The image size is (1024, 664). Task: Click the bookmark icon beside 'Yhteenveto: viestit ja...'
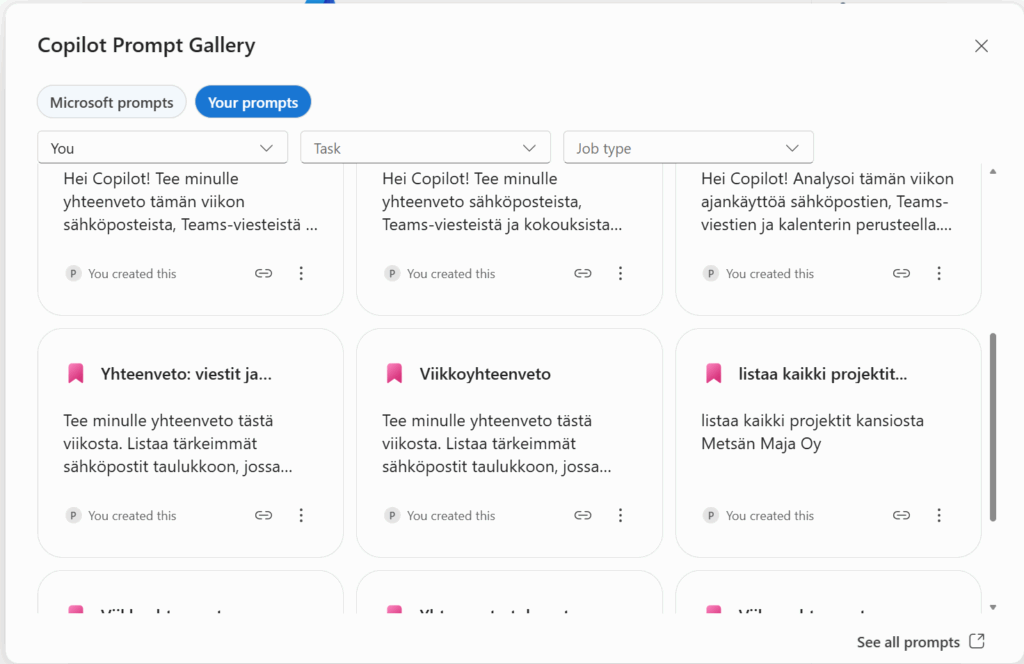(76, 373)
